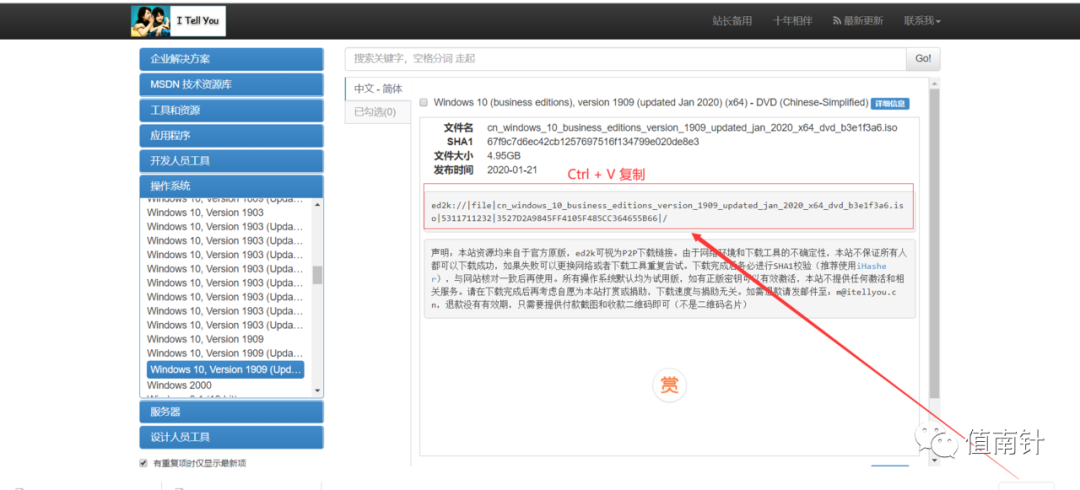Click the file size value 4.95GB
Viewport: 1080px width, 490px height.
click(x=503, y=156)
